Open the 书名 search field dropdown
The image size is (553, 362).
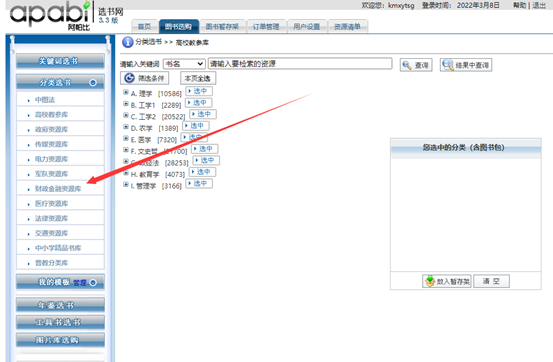point(184,64)
